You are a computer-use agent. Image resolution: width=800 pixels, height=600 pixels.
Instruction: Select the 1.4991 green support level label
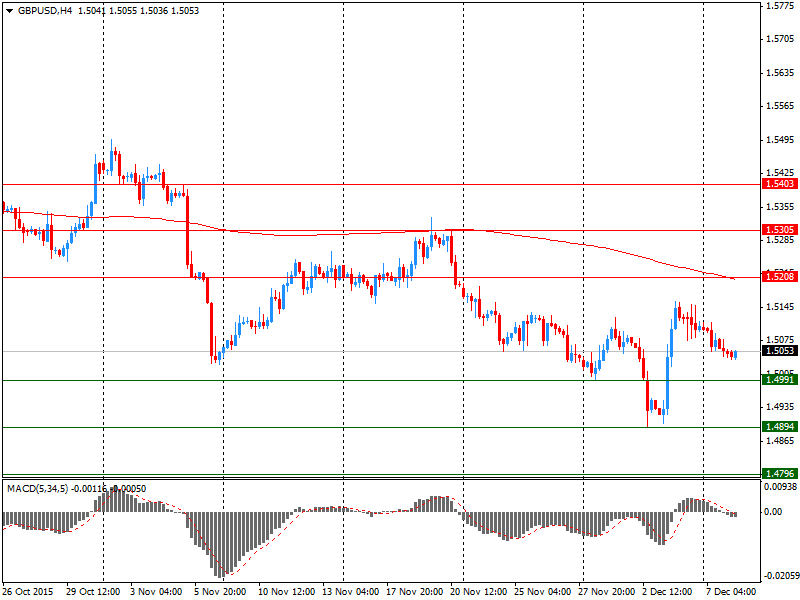point(779,380)
